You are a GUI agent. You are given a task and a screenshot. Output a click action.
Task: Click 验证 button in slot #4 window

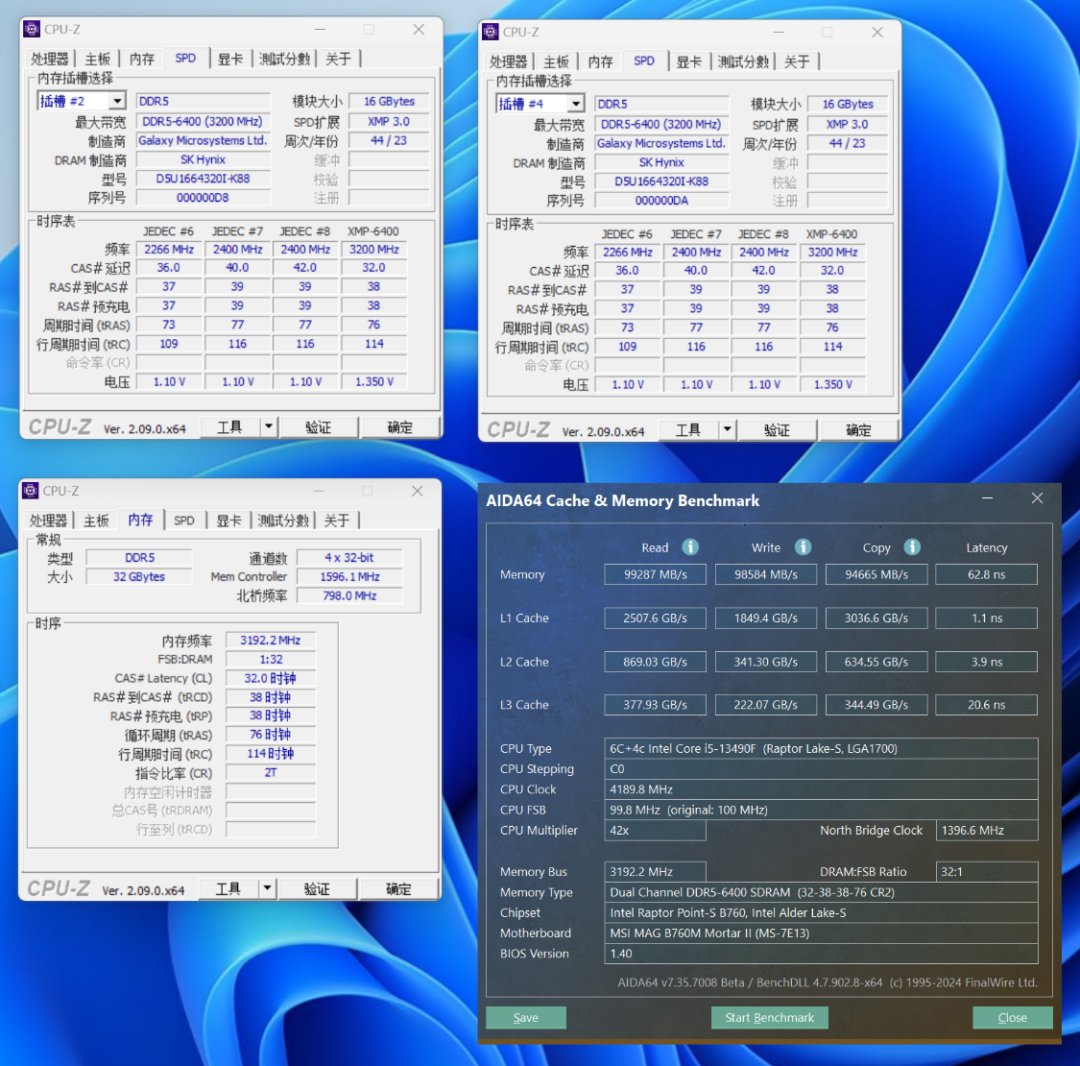pyautogui.click(x=777, y=430)
